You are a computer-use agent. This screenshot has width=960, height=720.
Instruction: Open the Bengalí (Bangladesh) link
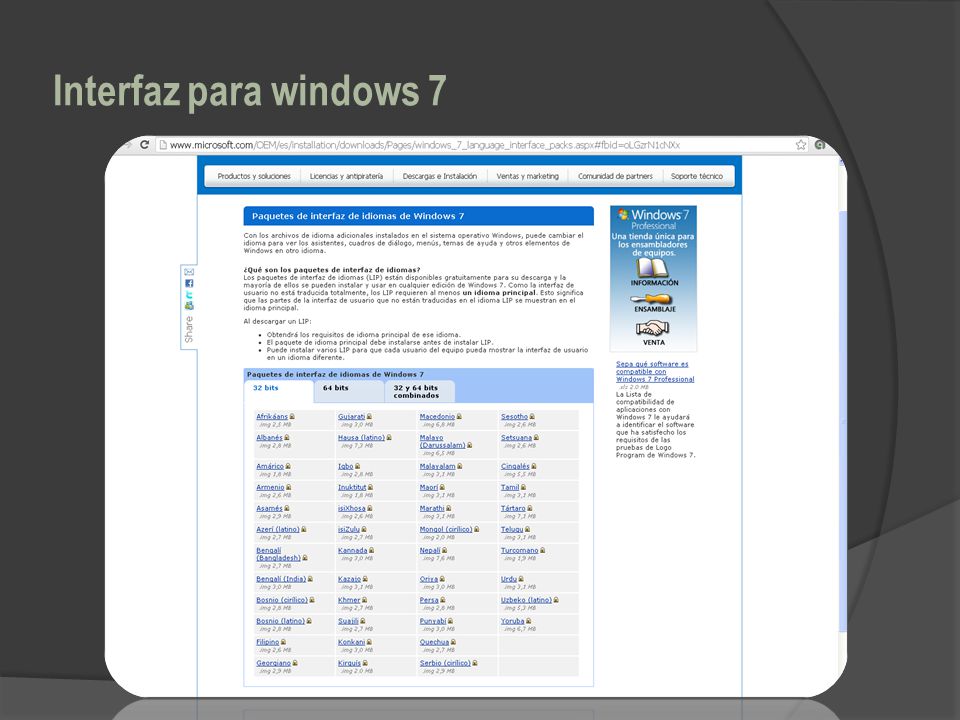click(279, 554)
